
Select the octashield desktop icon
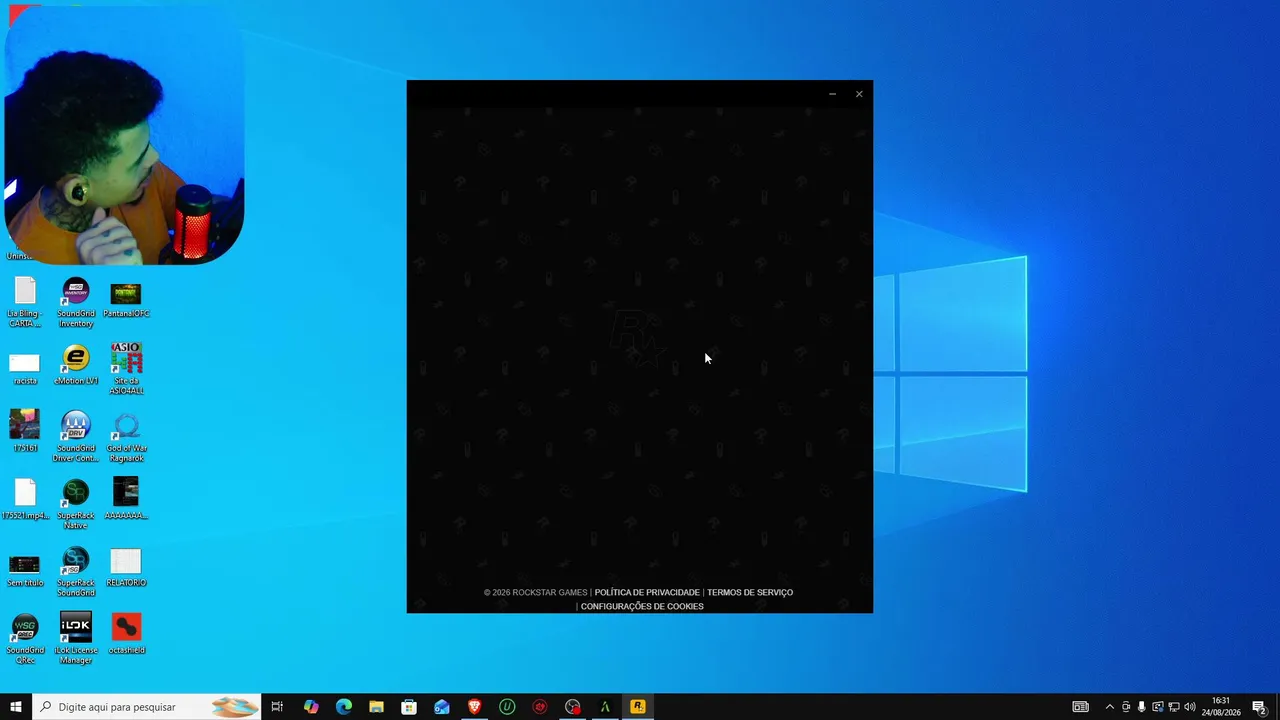[126, 634]
